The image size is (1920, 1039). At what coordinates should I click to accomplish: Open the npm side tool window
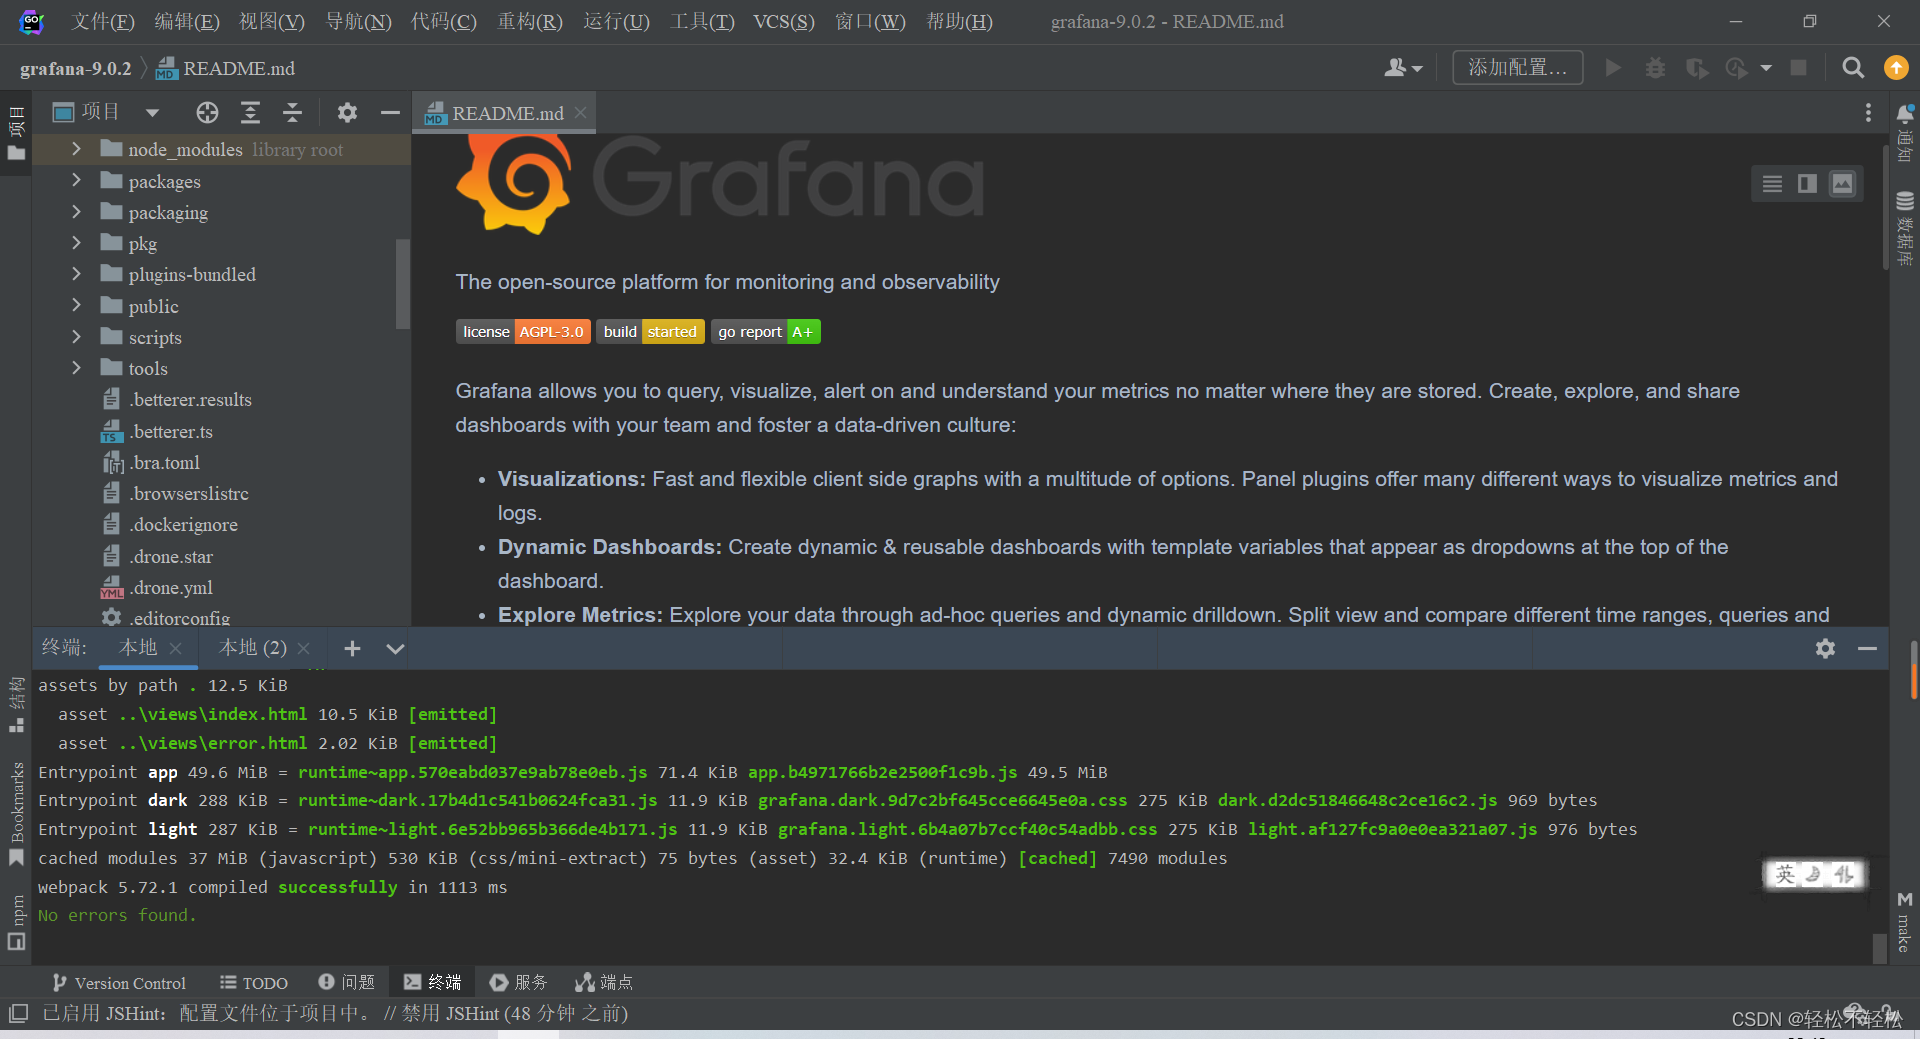[x=16, y=922]
